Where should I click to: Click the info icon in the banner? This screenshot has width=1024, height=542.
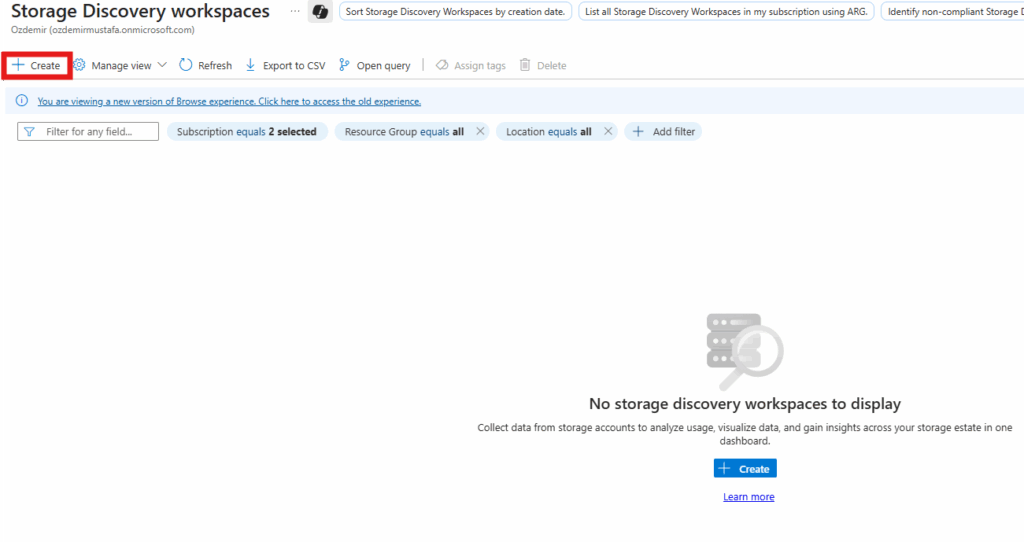[x=22, y=101]
